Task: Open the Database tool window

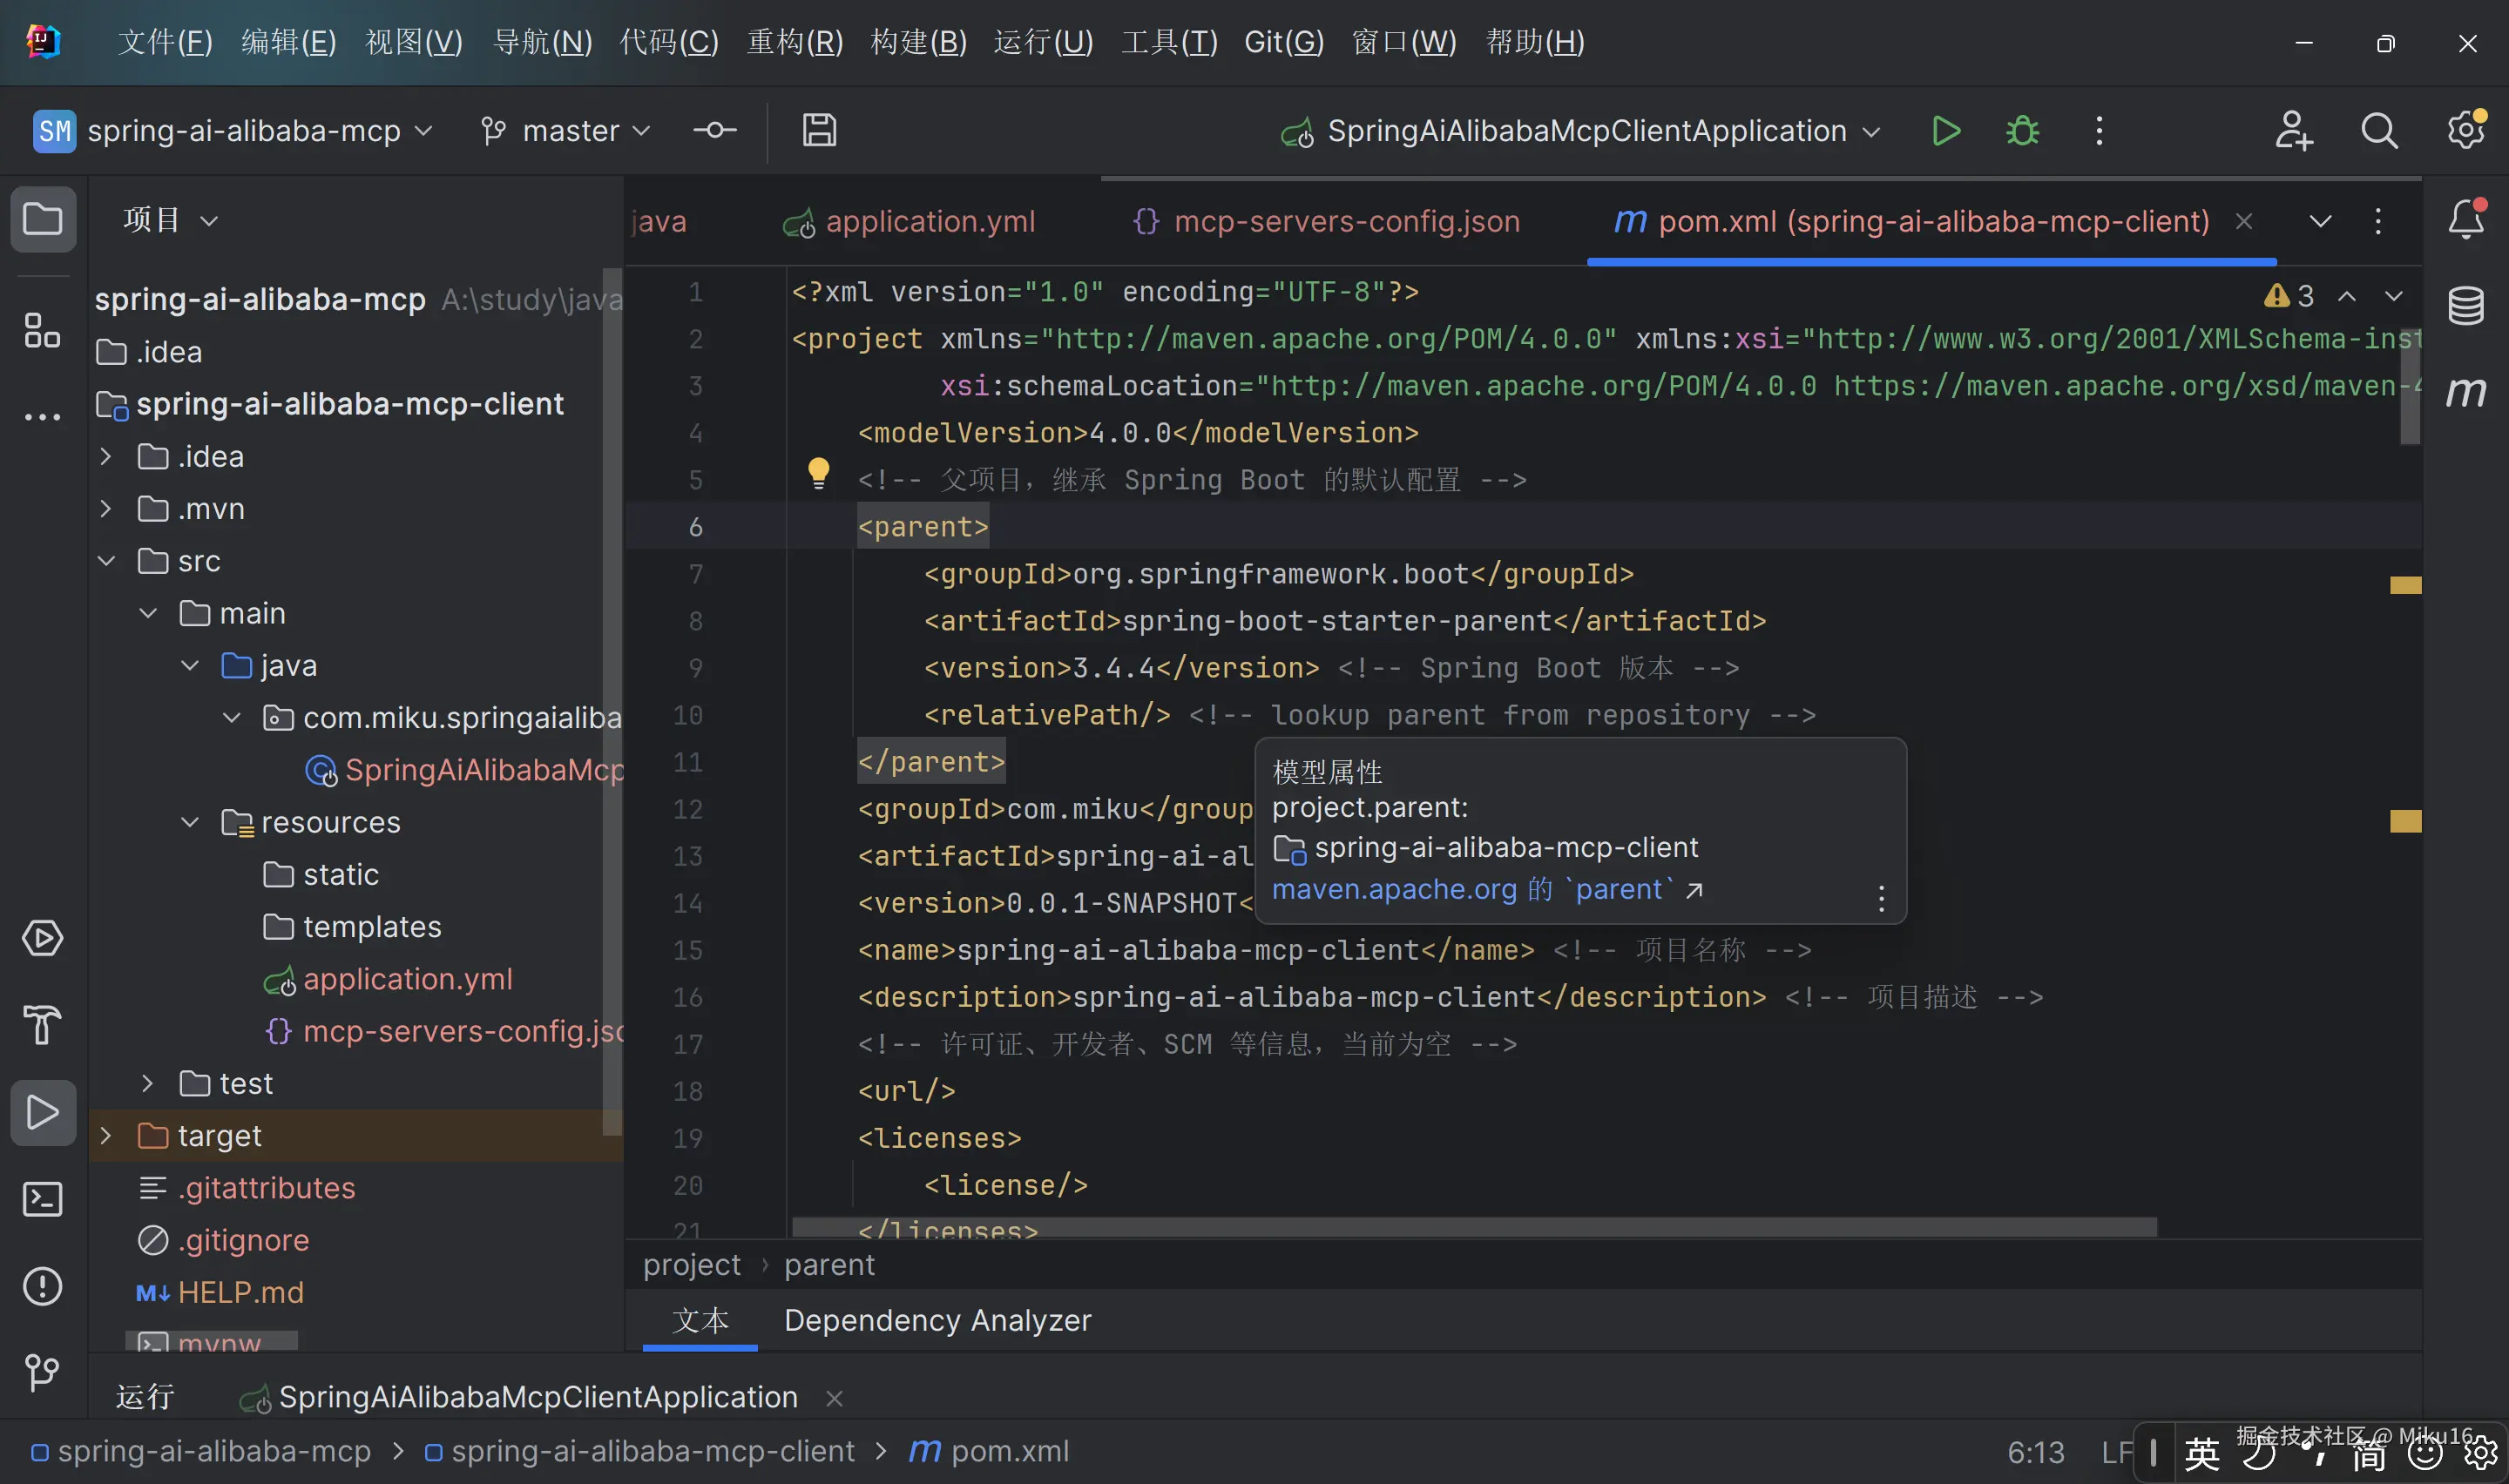Action: (2465, 306)
